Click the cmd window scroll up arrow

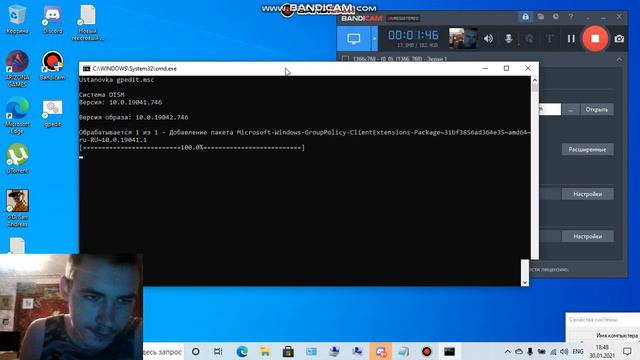[535, 80]
